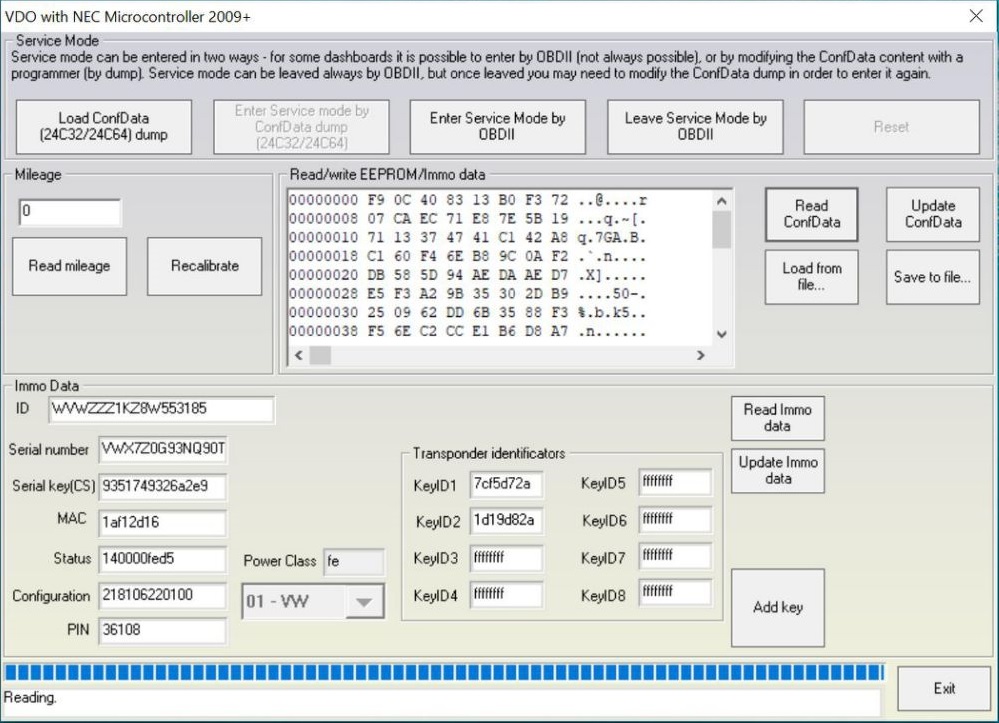Click Leave Service Mode by OBDII
999x723 pixels.
[x=695, y=126]
